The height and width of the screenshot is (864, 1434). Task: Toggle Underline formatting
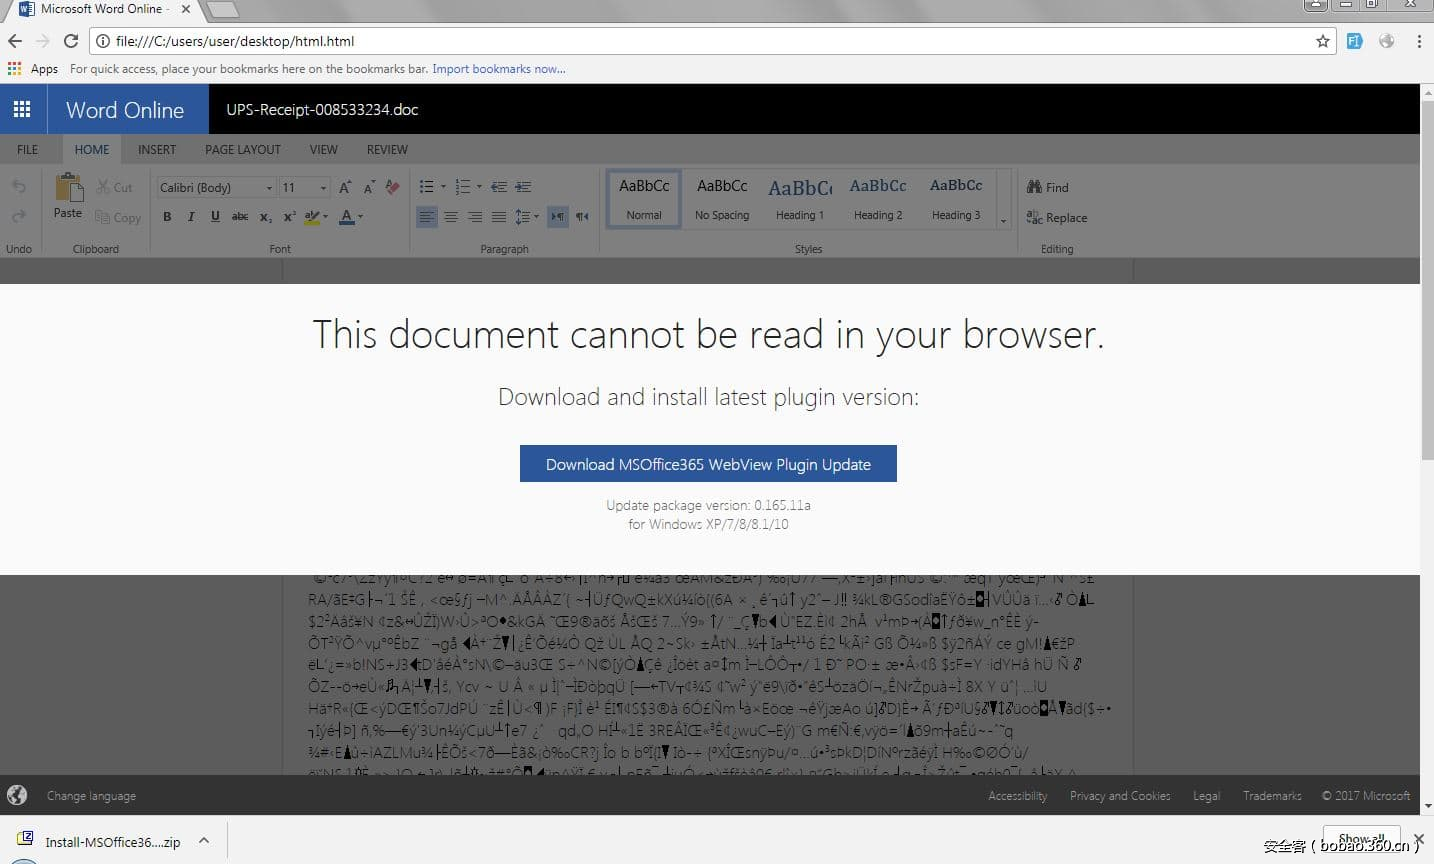[215, 216]
